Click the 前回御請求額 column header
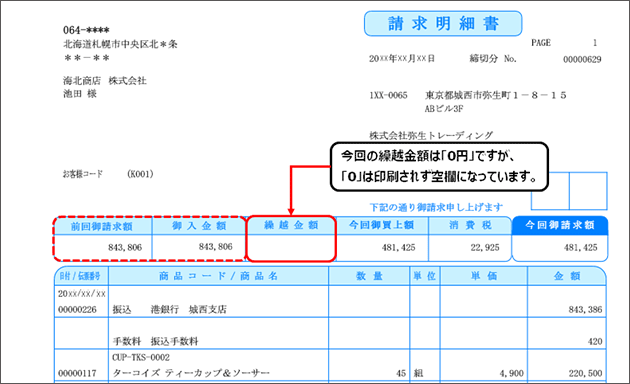The height and width of the screenshot is (384, 630). 102,227
